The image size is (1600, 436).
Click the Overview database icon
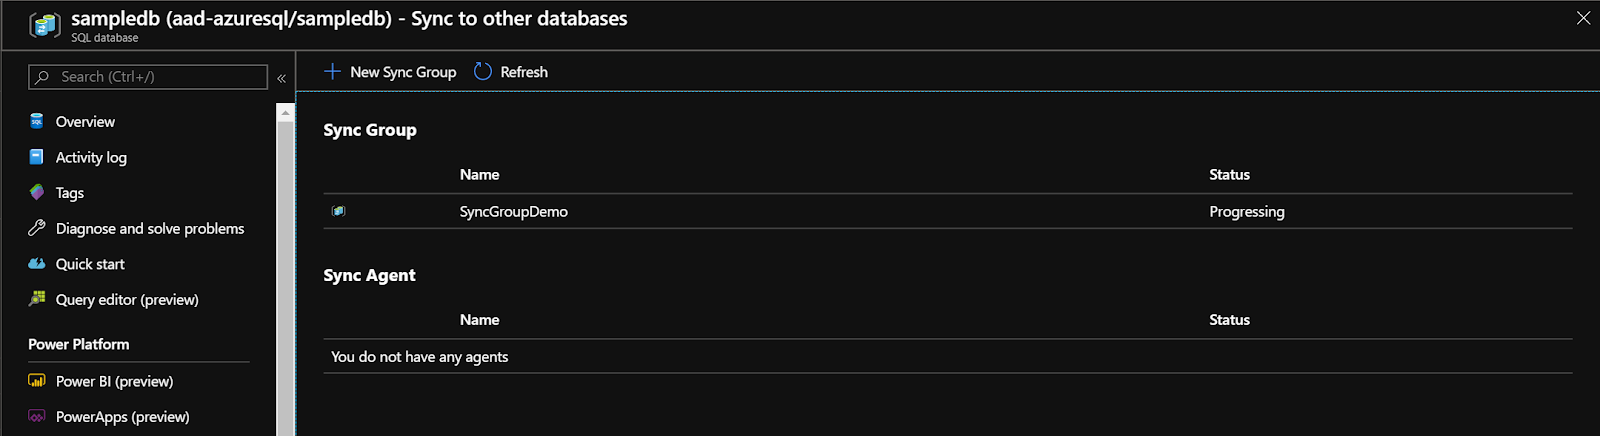pos(37,121)
